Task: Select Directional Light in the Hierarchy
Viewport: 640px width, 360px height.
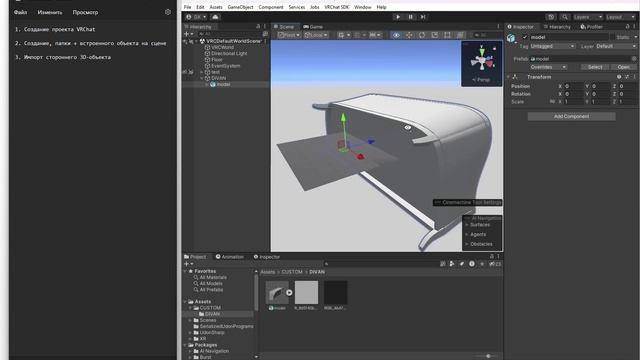Action: [229, 53]
